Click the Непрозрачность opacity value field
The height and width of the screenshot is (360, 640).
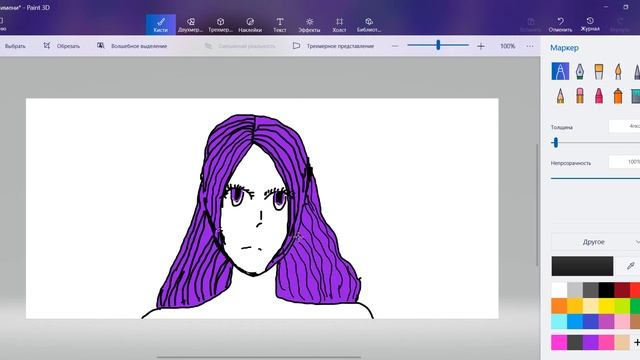click(x=624, y=162)
